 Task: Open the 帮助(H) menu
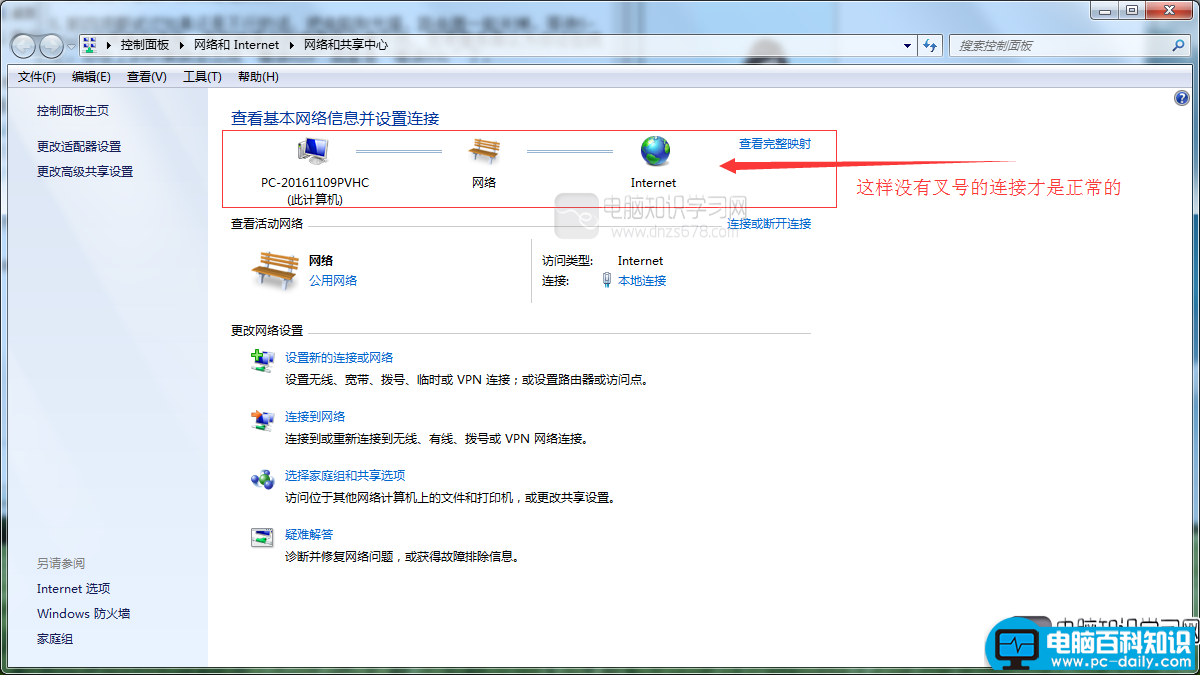tap(258, 77)
